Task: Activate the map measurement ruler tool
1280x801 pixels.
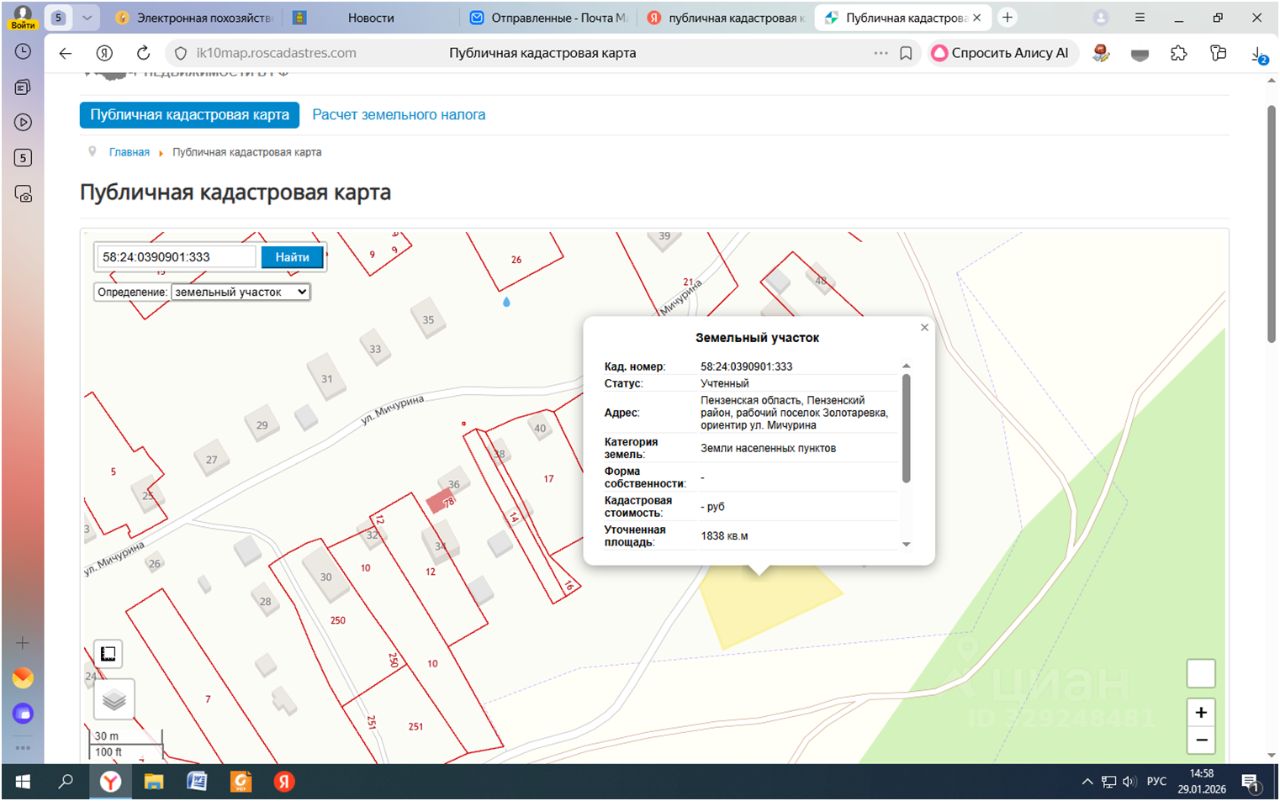Action: point(109,654)
